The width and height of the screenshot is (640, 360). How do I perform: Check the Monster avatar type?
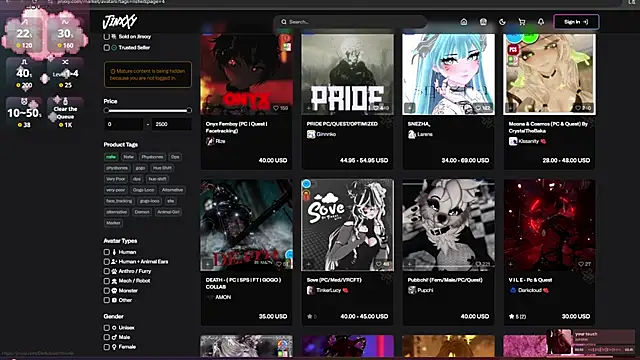(107, 291)
